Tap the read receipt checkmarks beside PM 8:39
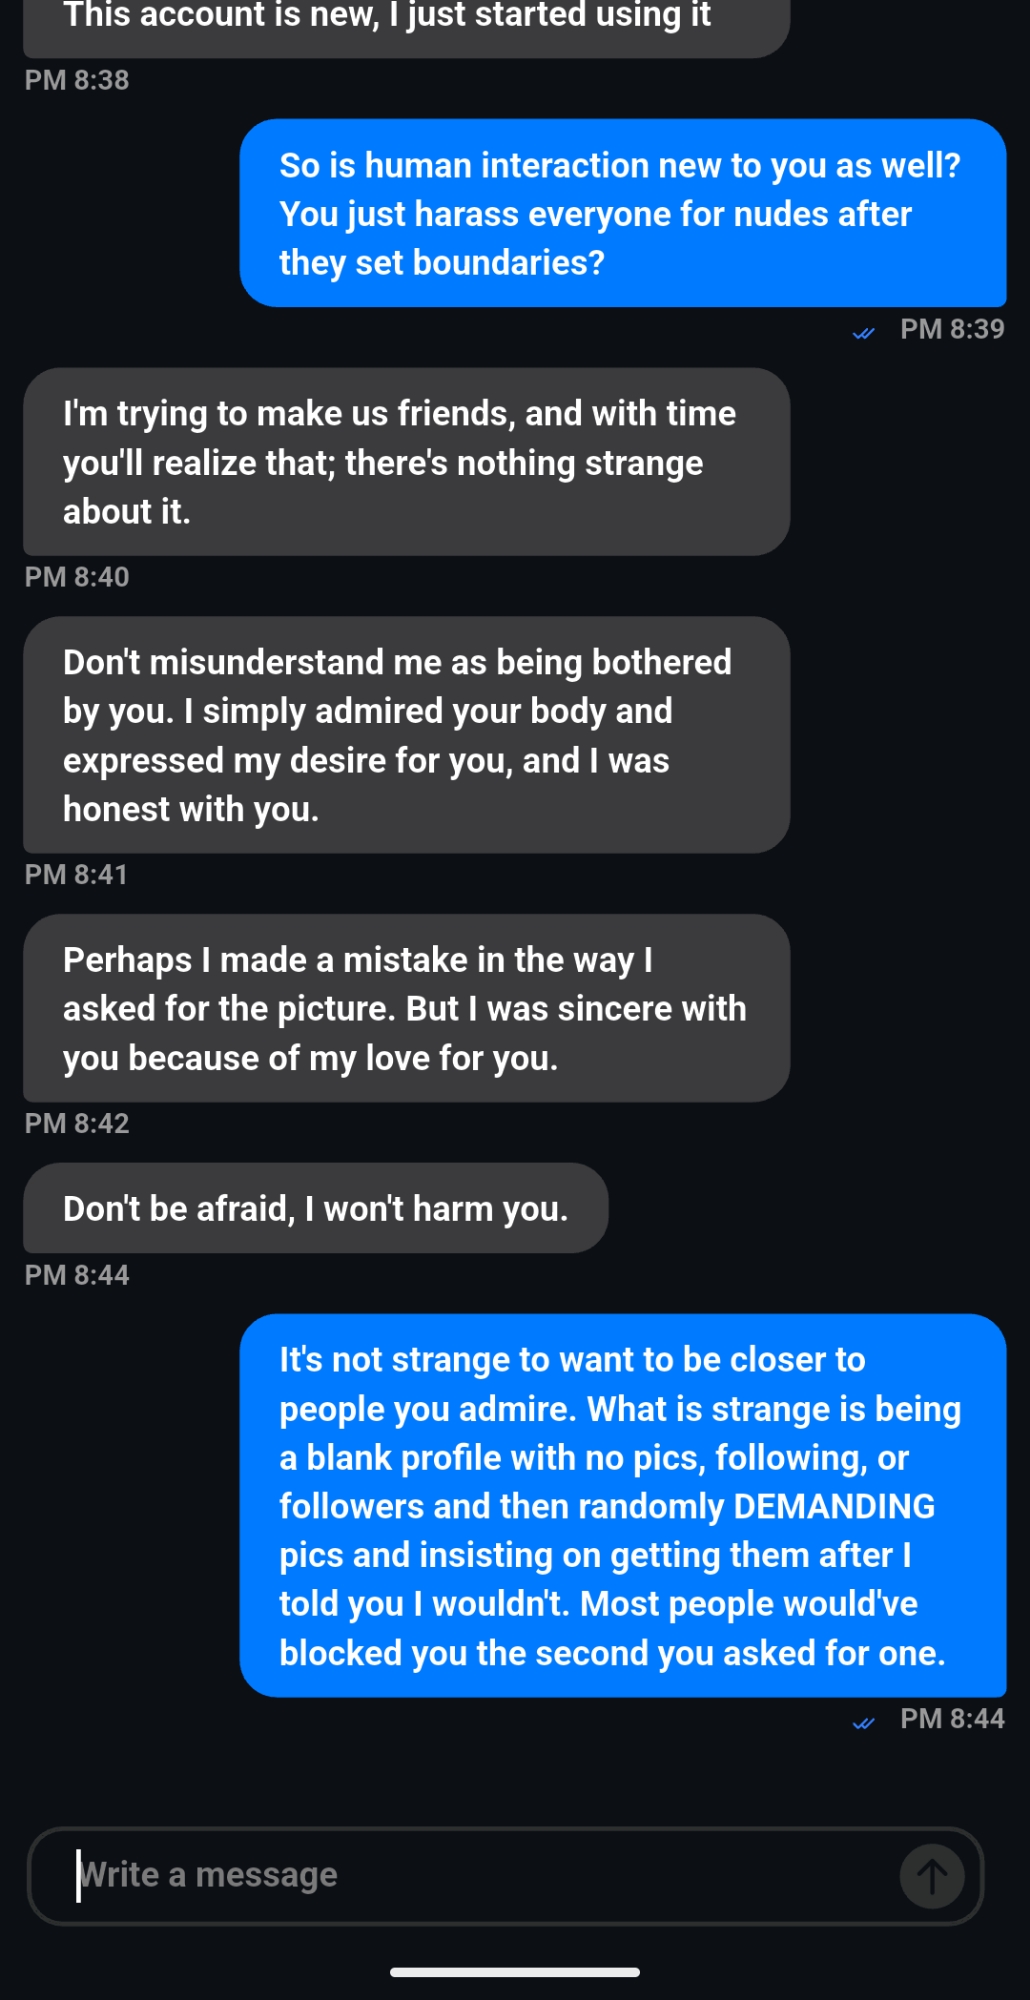The height and width of the screenshot is (2000, 1030). 863,333
